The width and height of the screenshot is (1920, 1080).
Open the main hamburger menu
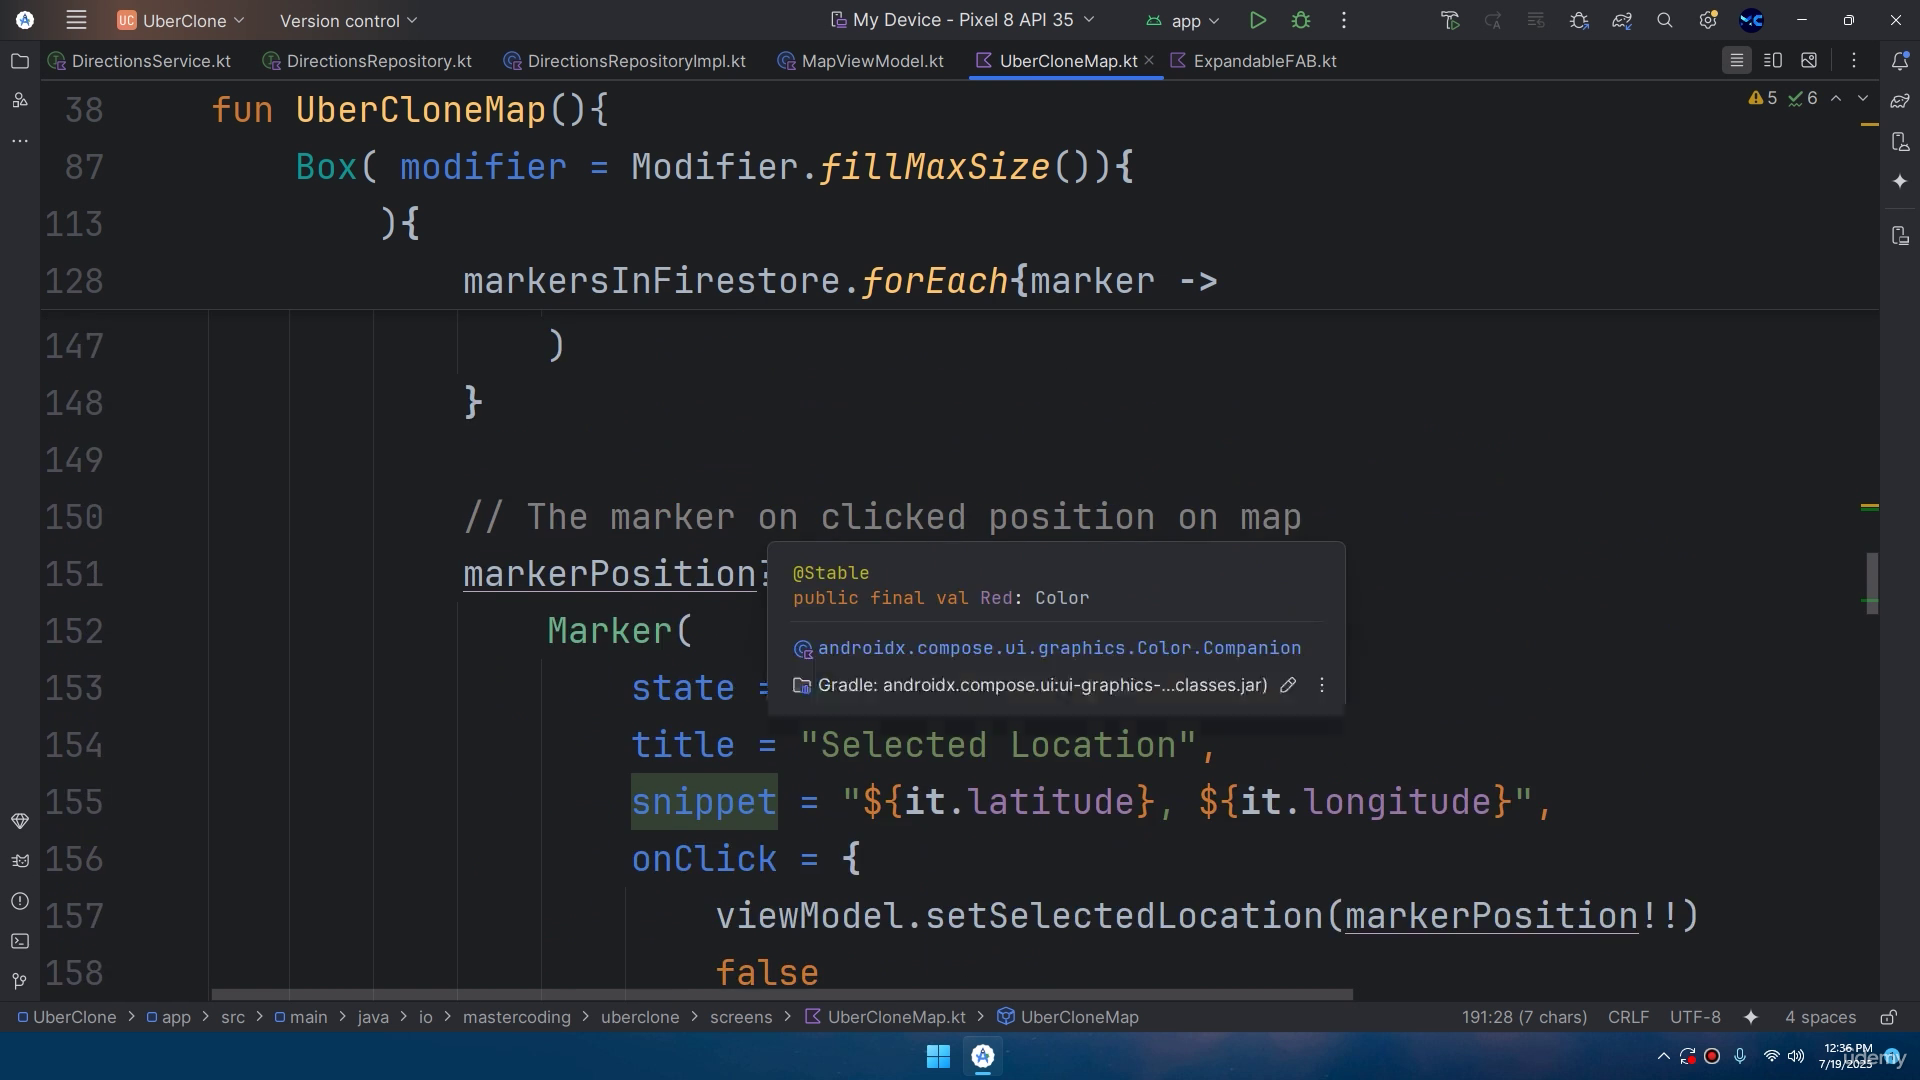tap(76, 20)
